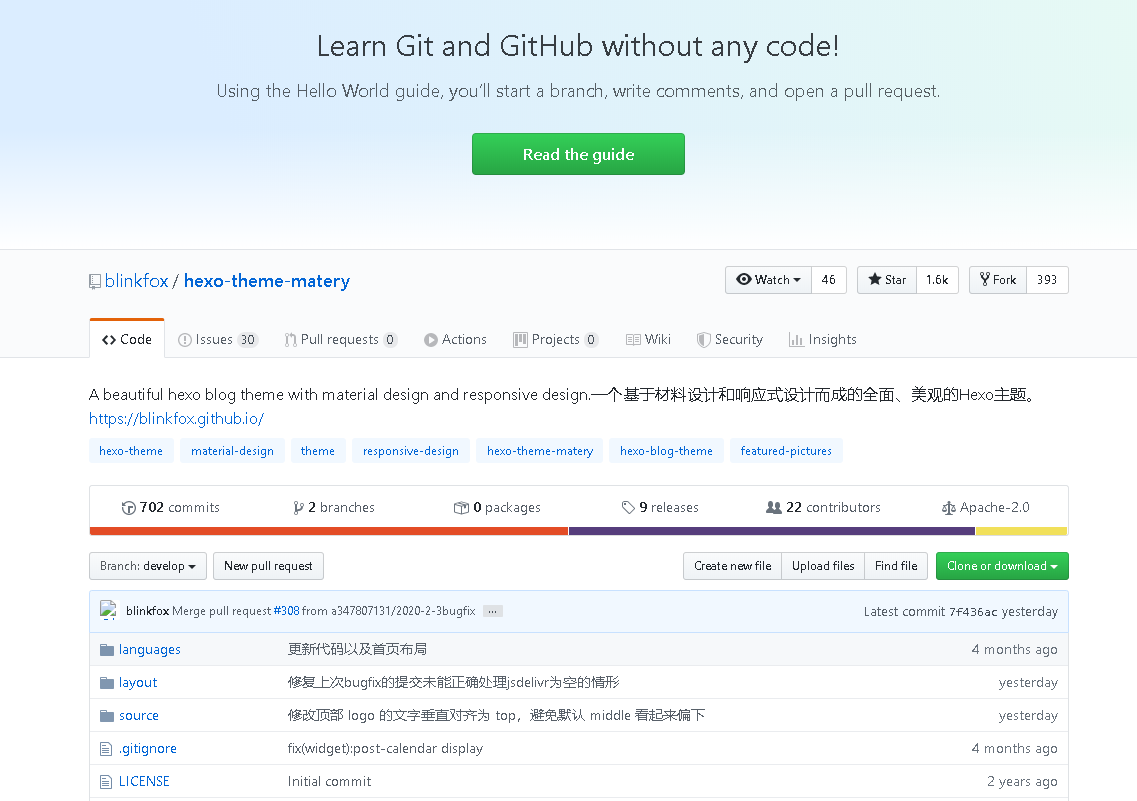Click the .gitignore file icon
1137x801 pixels.
(x=106, y=749)
